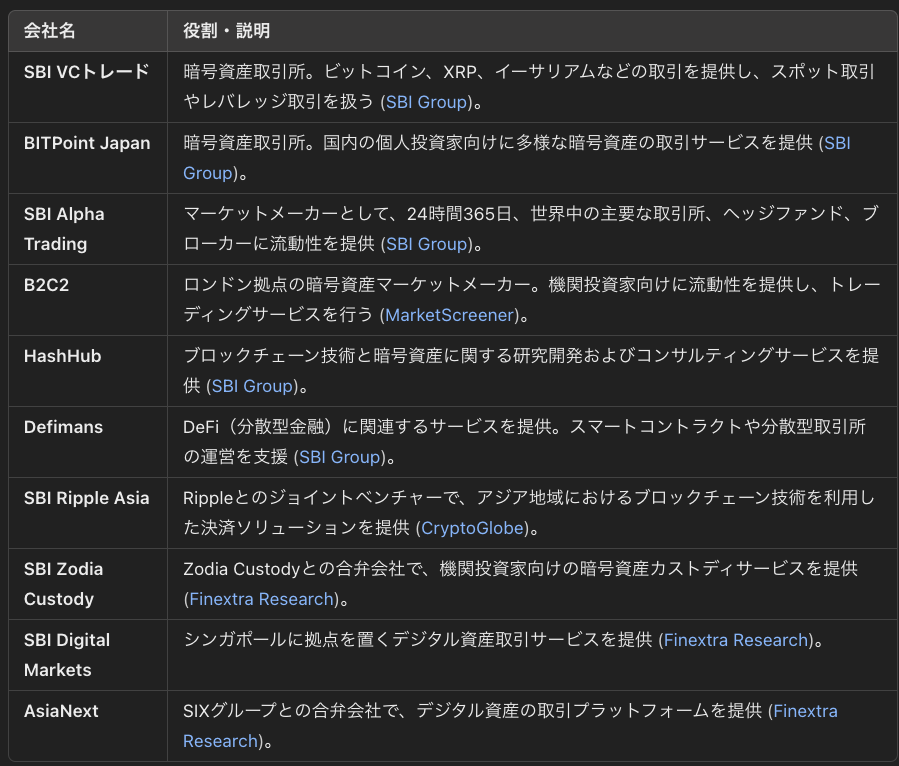Select the Defimans company name cell
899x766 pixels.
pyautogui.click(x=88, y=442)
